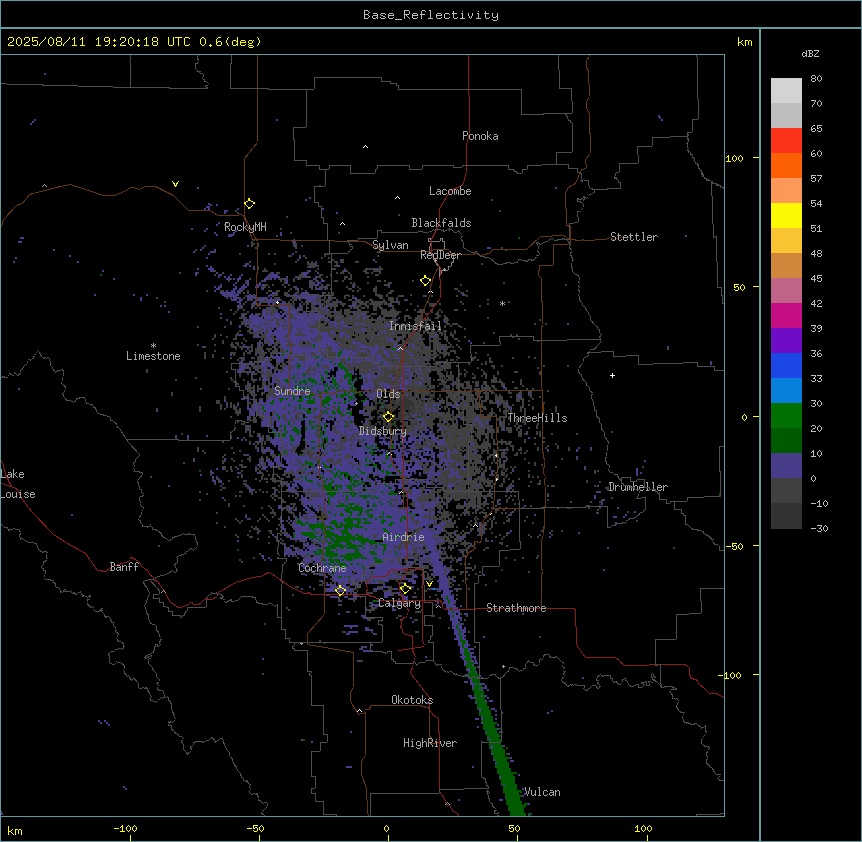
Task: Click the bright green legend swatch
Action: coord(786,416)
